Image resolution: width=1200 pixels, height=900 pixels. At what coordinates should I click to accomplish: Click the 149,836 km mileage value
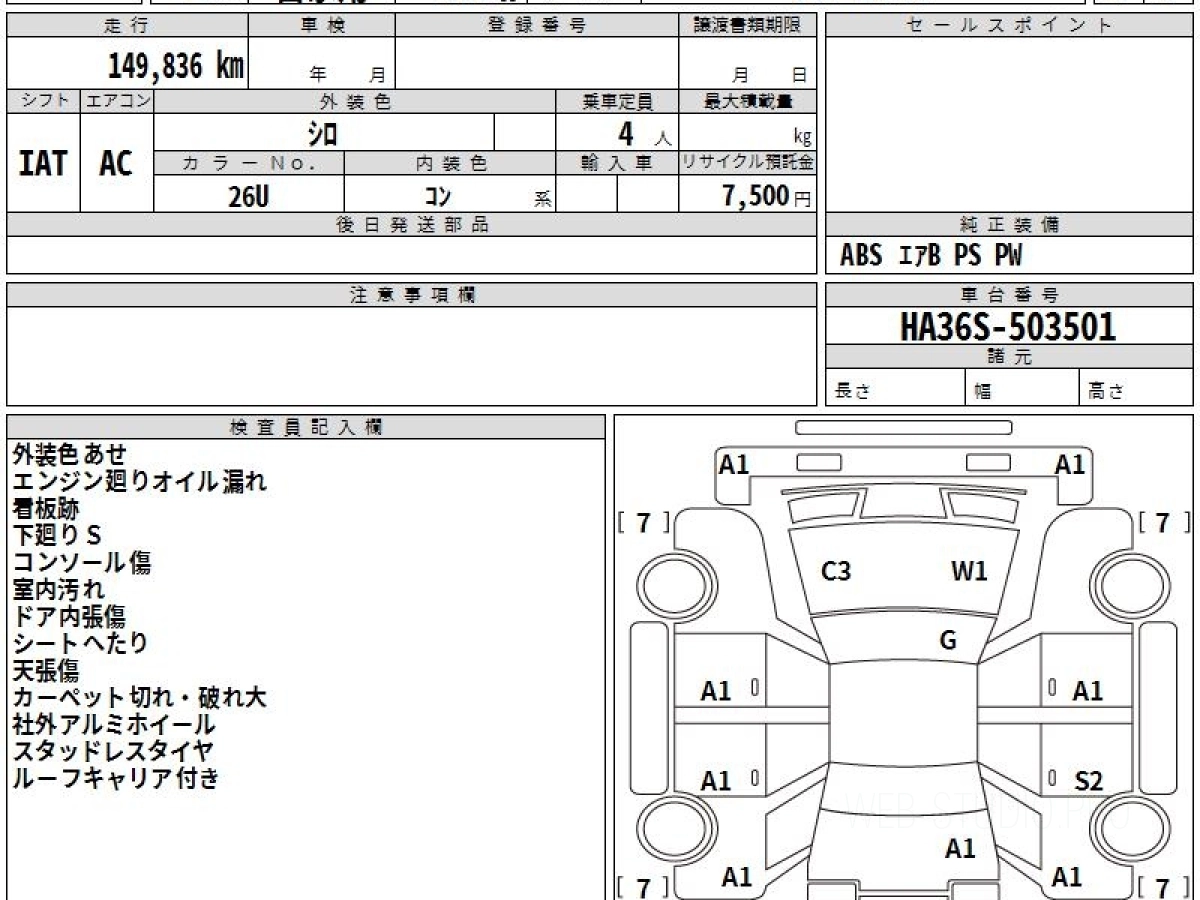(x=175, y=66)
